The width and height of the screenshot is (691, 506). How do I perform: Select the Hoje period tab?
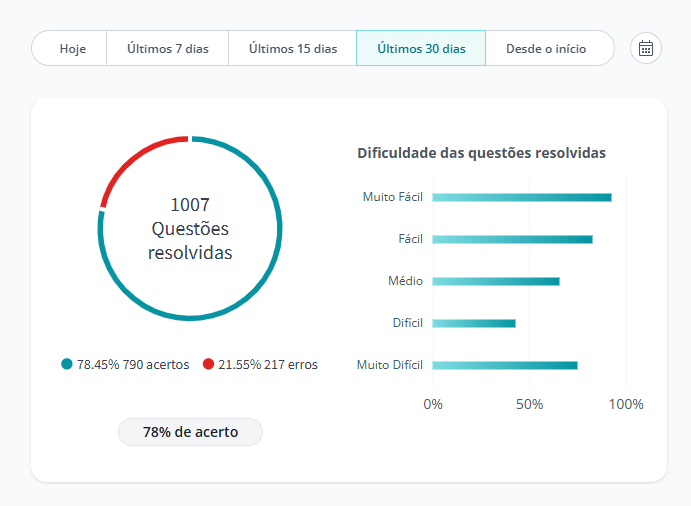click(69, 48)
